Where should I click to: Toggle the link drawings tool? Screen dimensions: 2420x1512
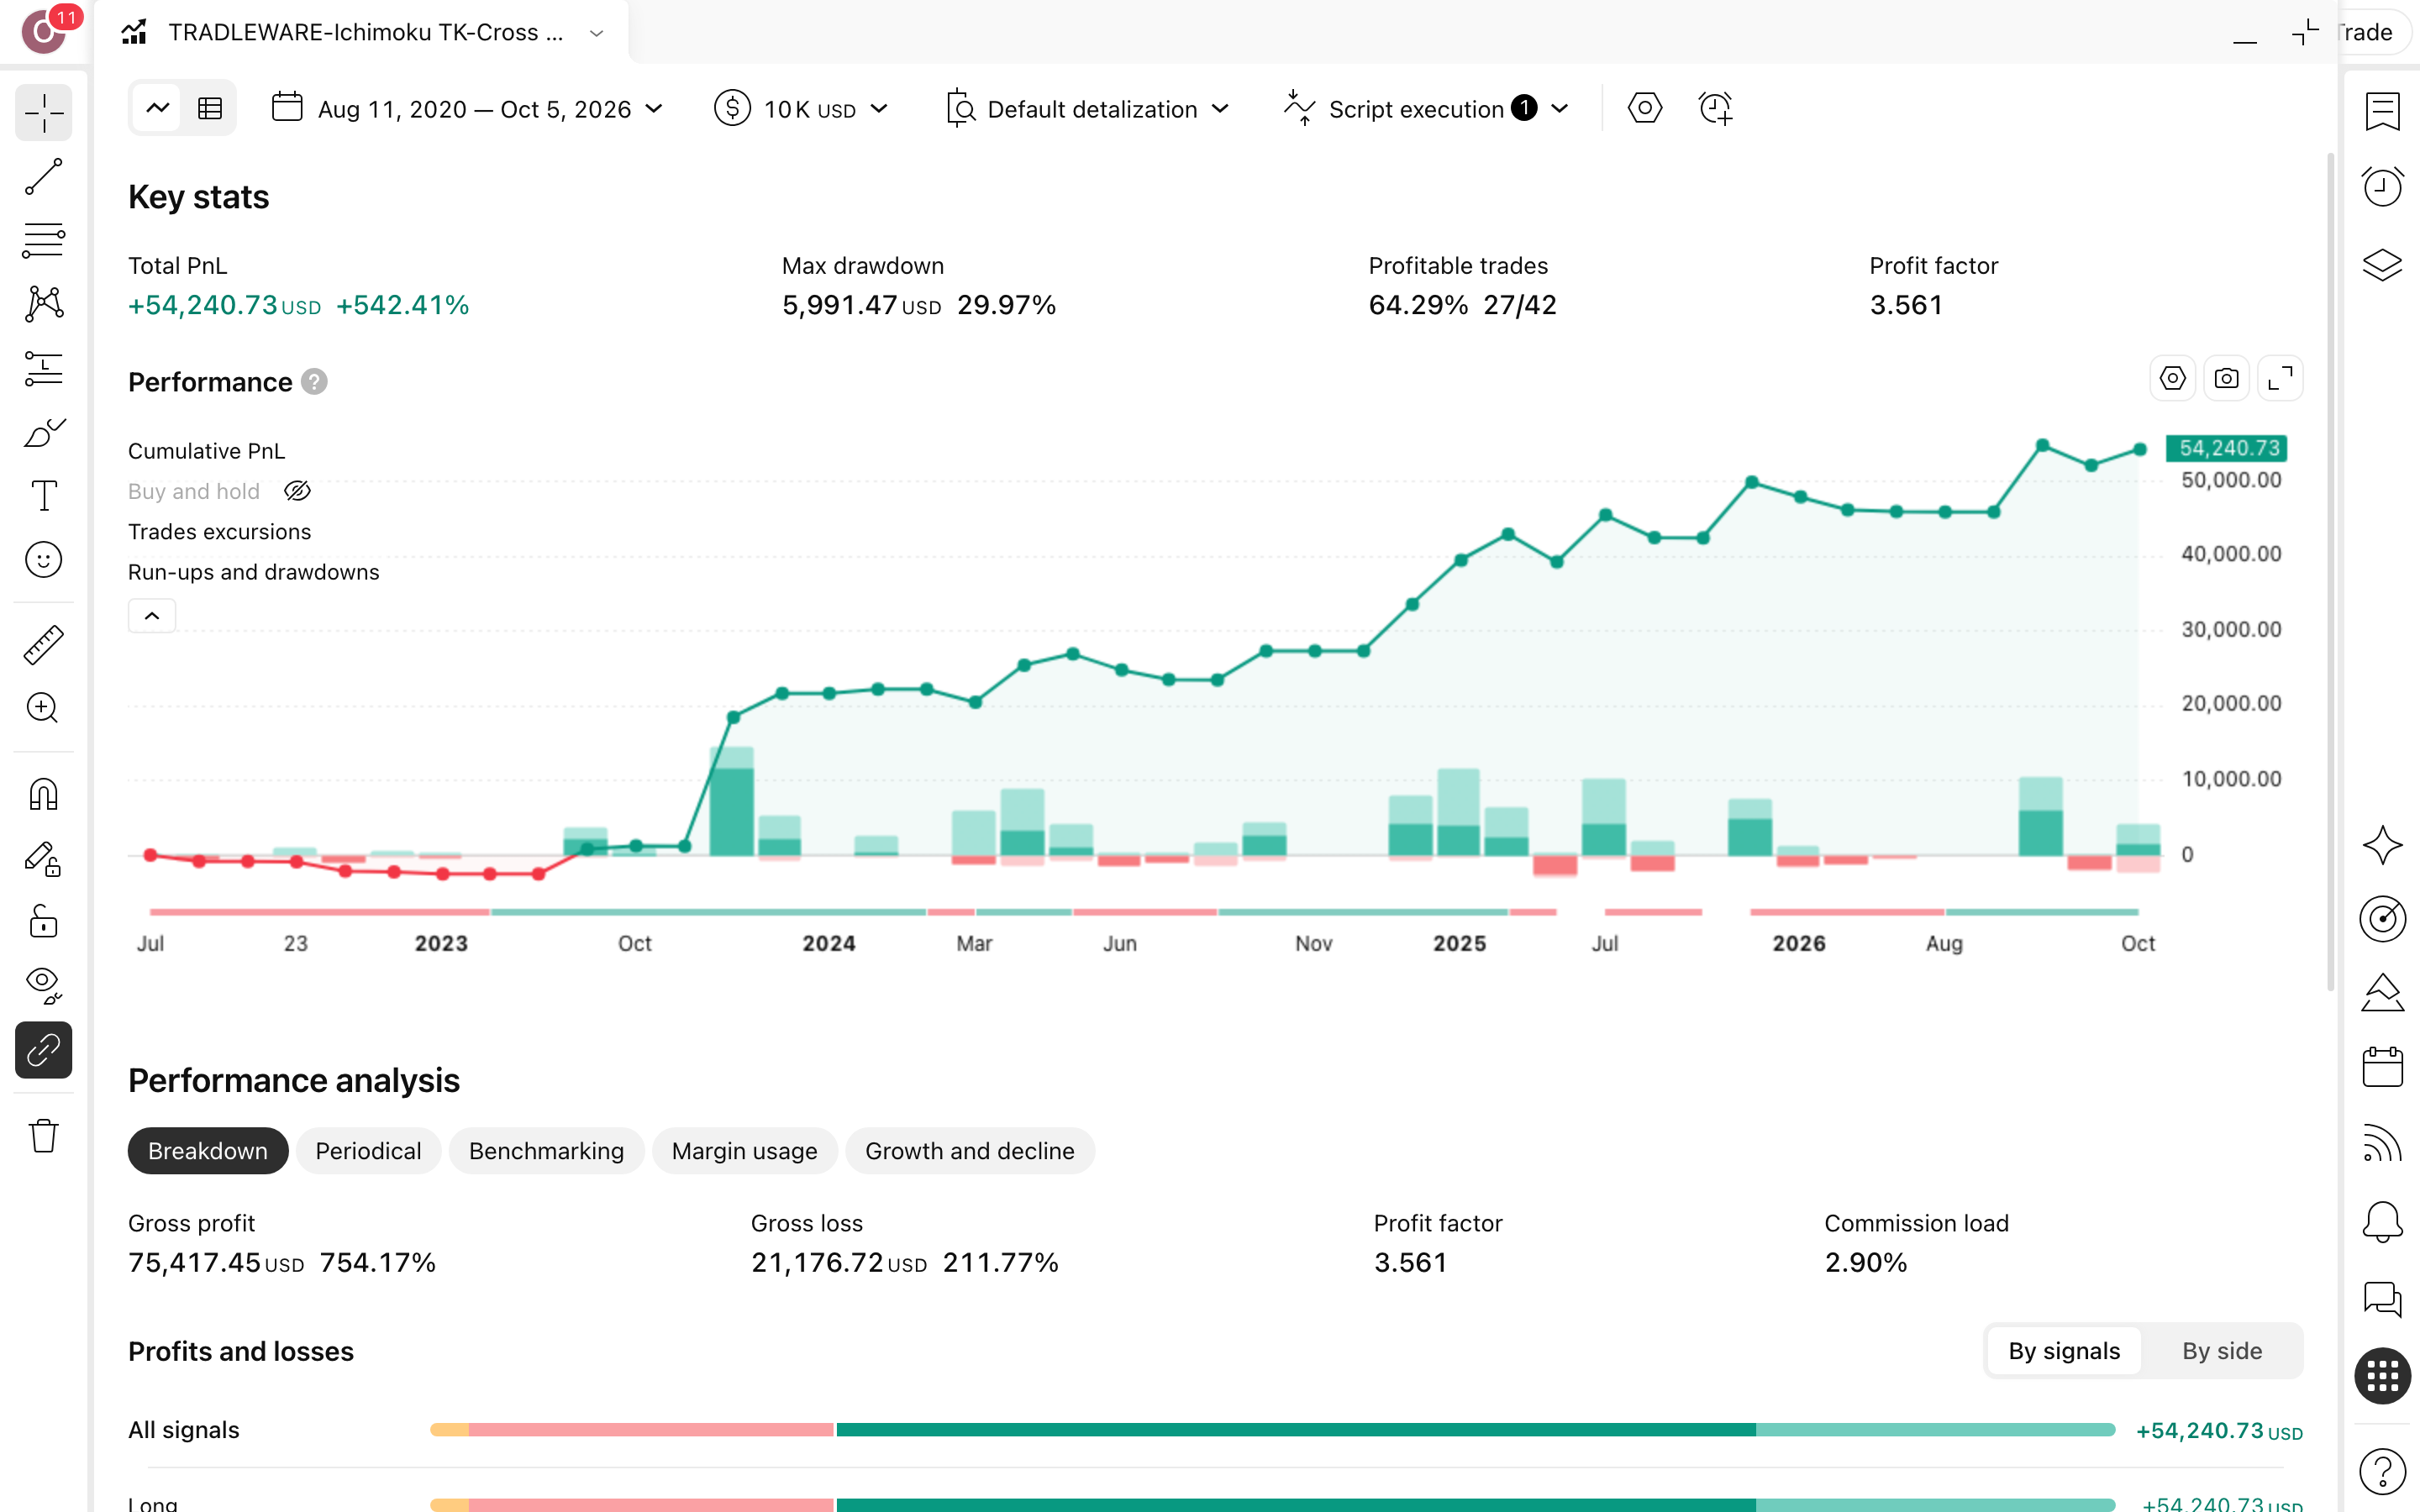(x=43, y=1050)
